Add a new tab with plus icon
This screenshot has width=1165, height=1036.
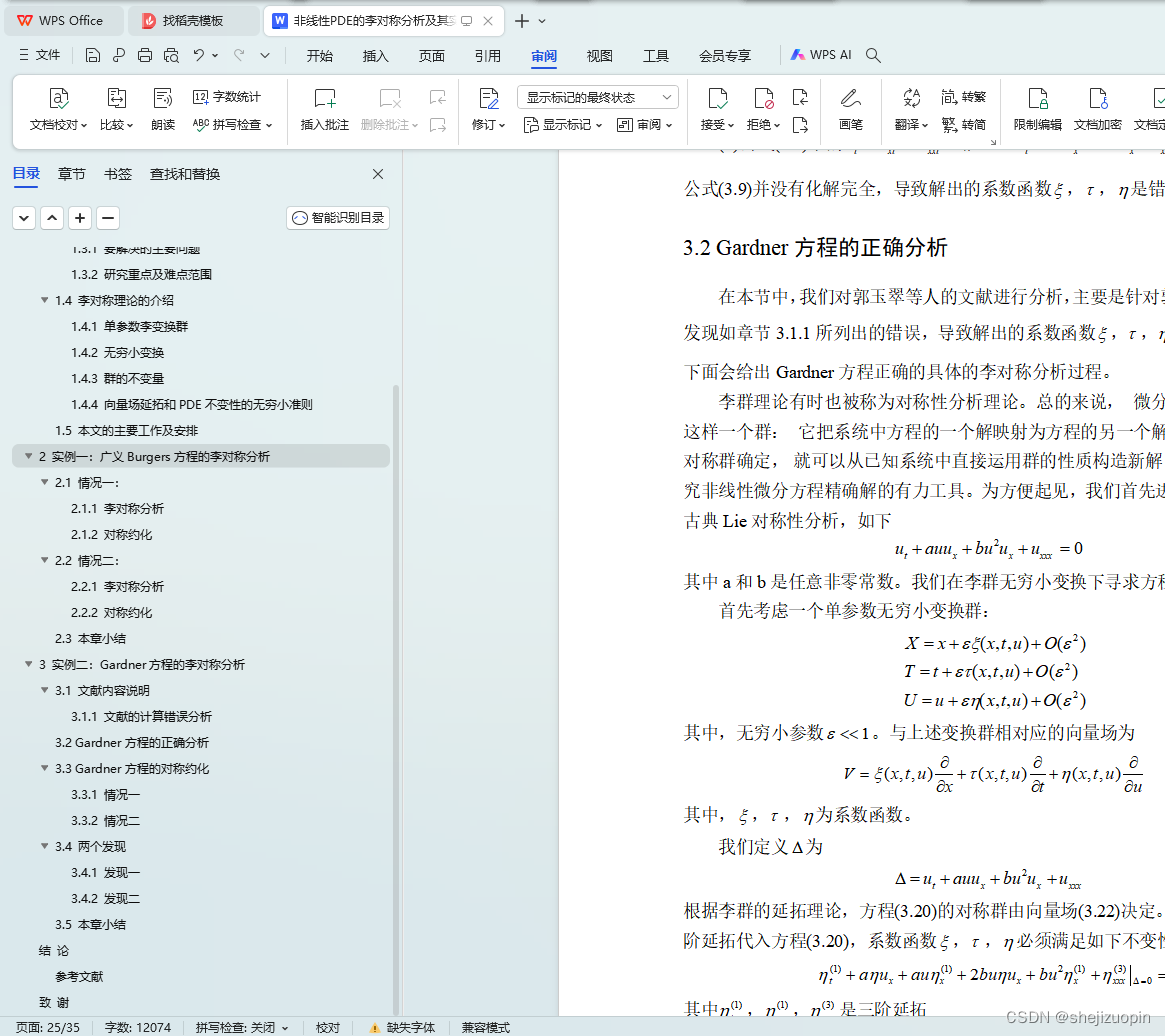point(522,21)
